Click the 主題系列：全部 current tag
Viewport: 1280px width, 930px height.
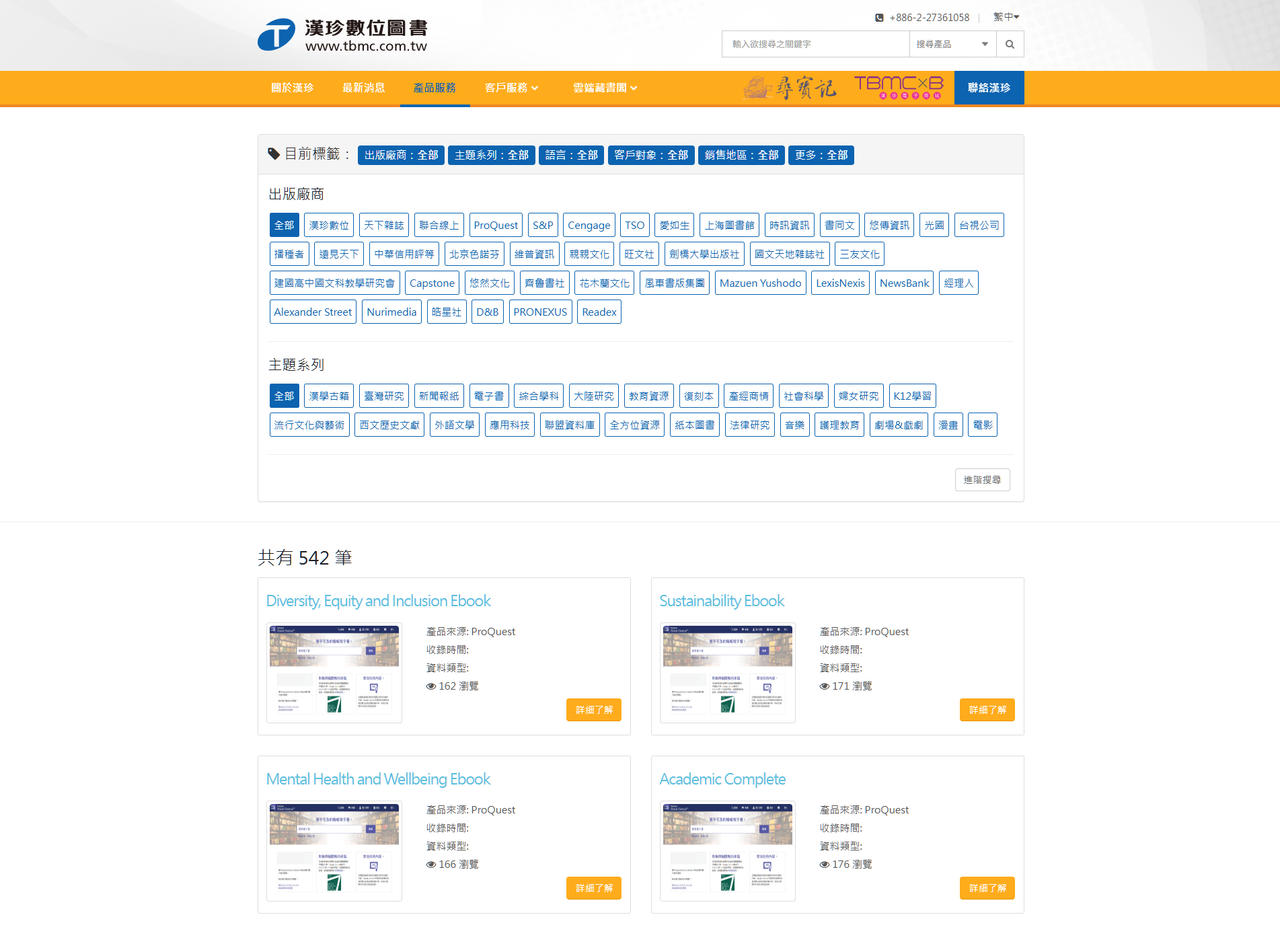(x=491, y=155)
